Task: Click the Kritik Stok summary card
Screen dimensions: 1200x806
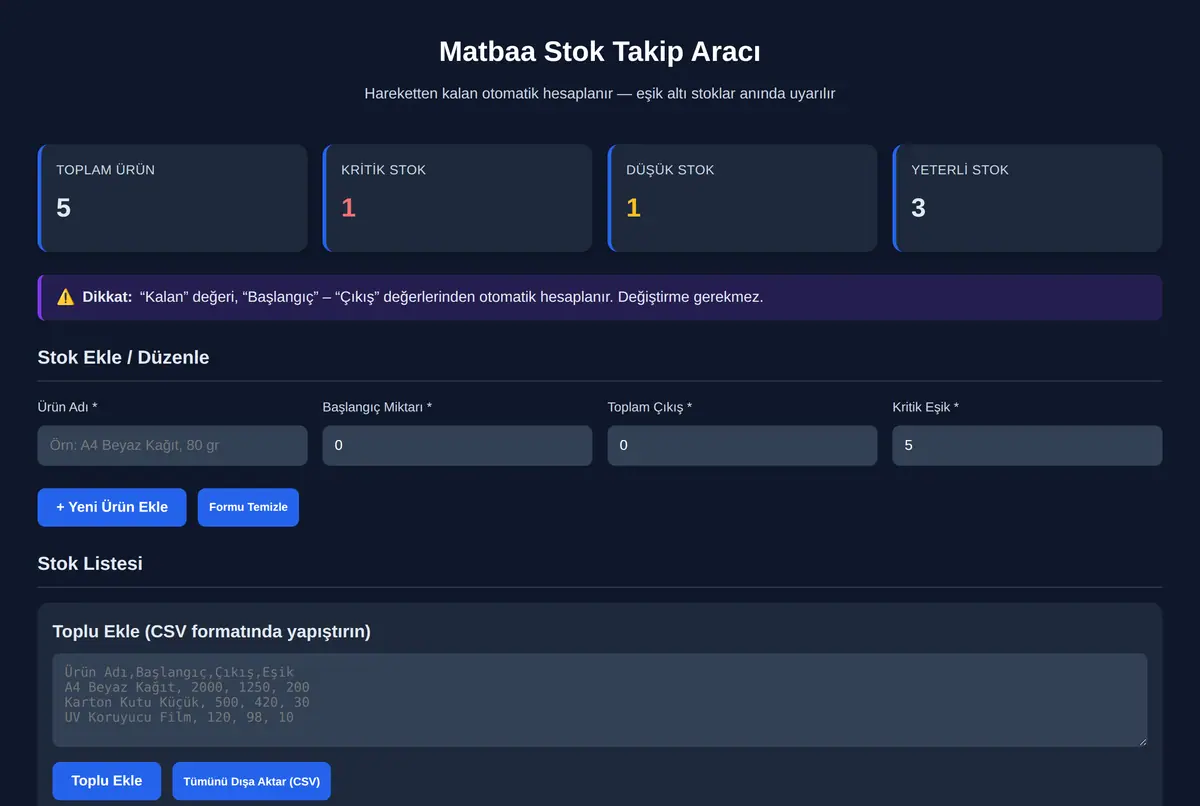Action: pos(457,198)
